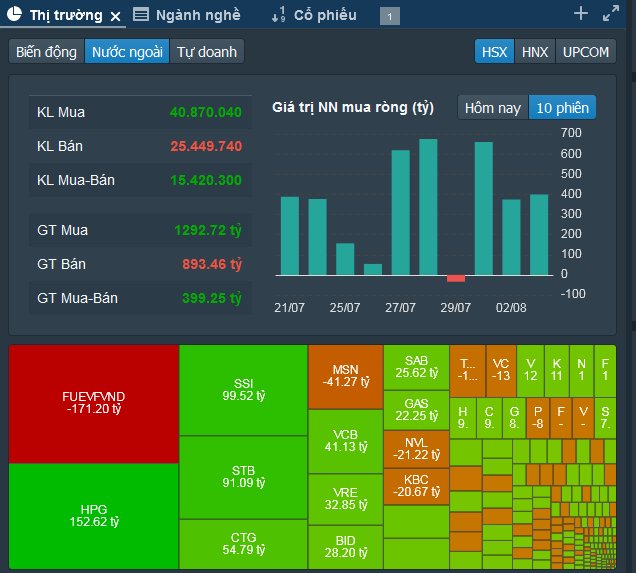Viewport: 636px width, 573px height.
Task: Switch exchange to HNX
Action: click(x=535, y=52)
